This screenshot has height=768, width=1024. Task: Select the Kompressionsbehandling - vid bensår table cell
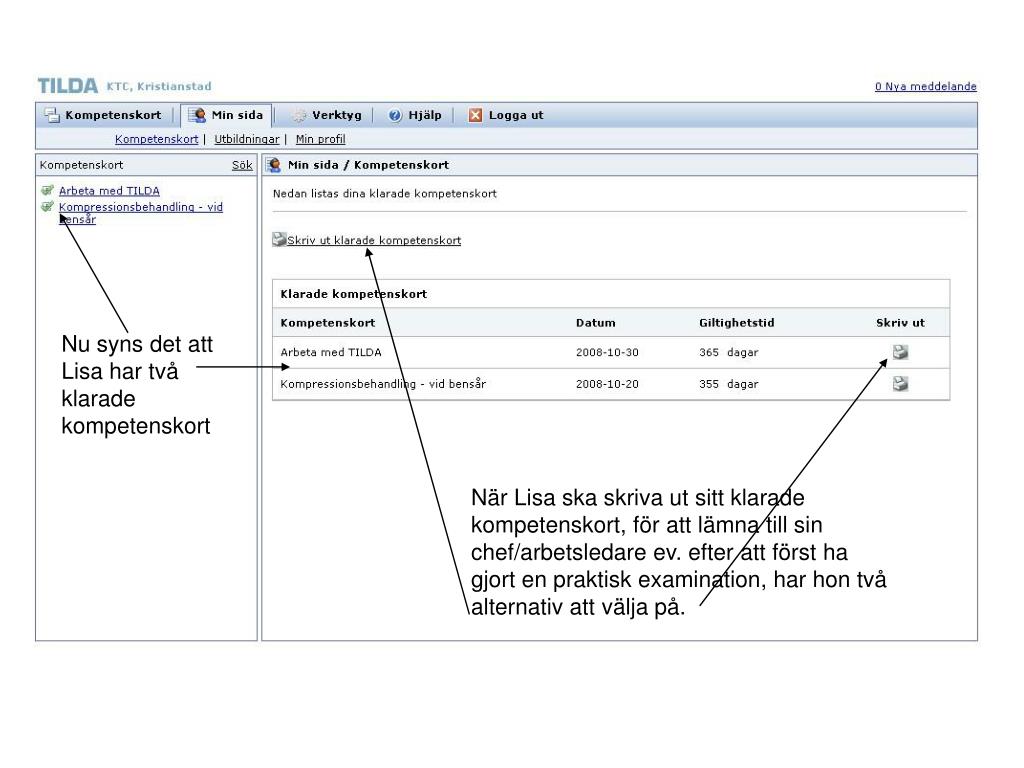tap(383, 384)
